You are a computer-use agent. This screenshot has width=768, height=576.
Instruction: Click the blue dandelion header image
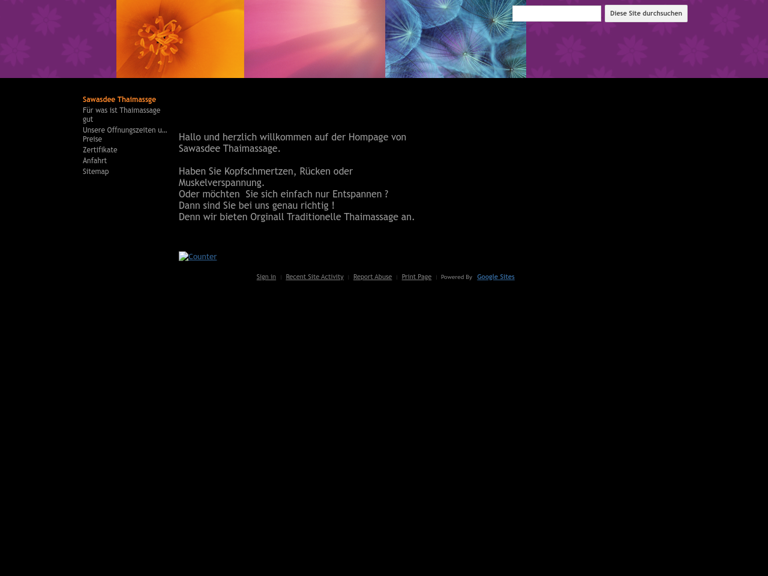pos(456,39)
